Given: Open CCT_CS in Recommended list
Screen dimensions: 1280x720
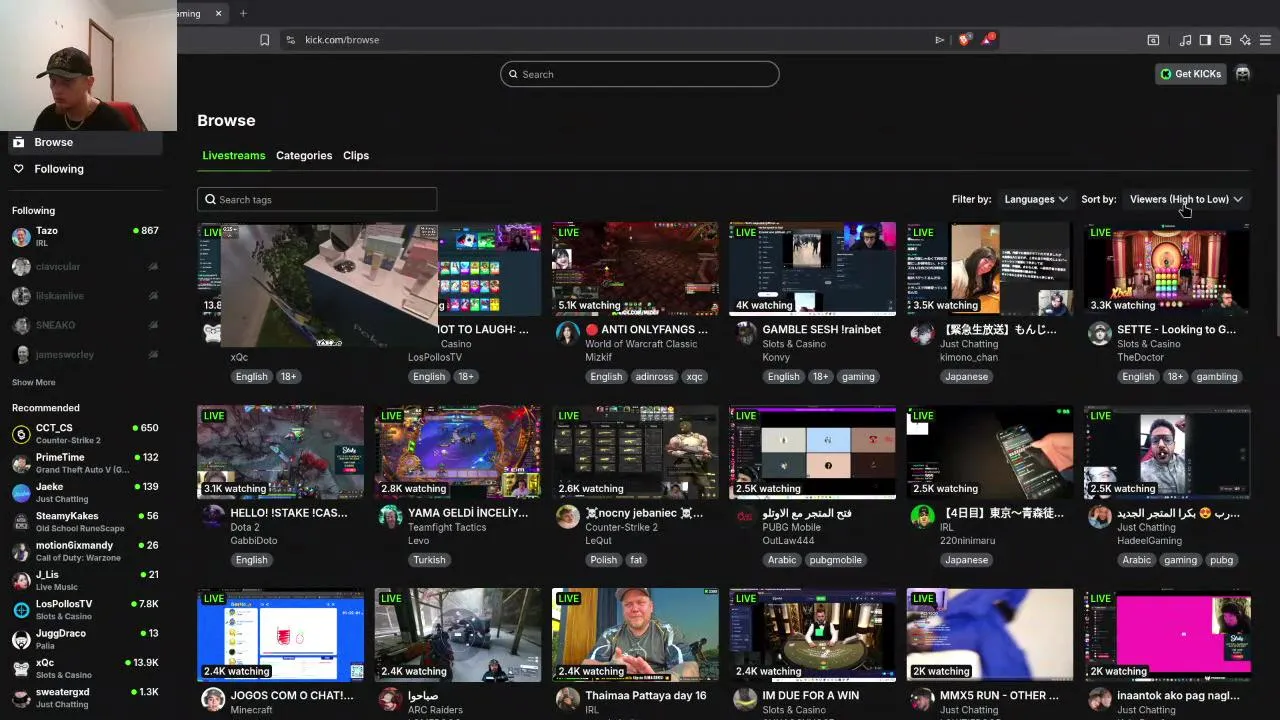Looking at the screenshot, I should [85, 433].
